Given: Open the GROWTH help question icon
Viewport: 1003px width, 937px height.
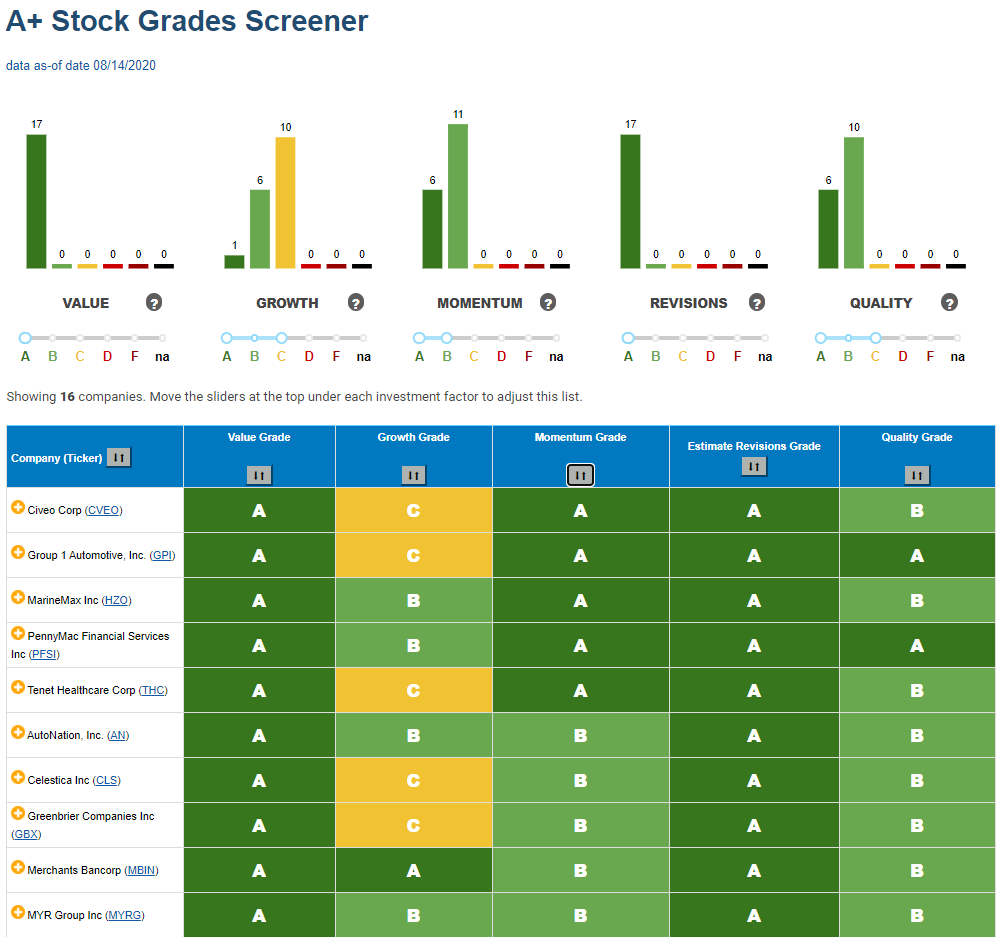Looking at the screenshot, I should (356, 302).
